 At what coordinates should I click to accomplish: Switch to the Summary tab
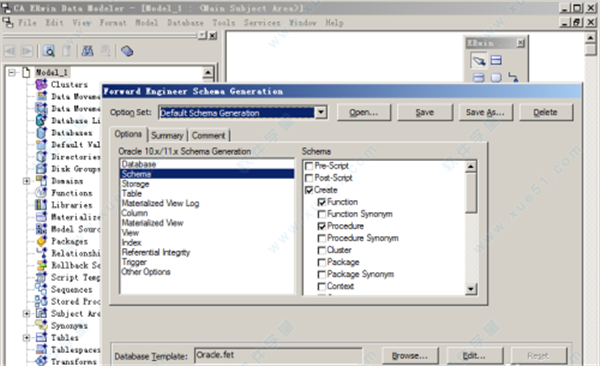[x=167, y=136]
